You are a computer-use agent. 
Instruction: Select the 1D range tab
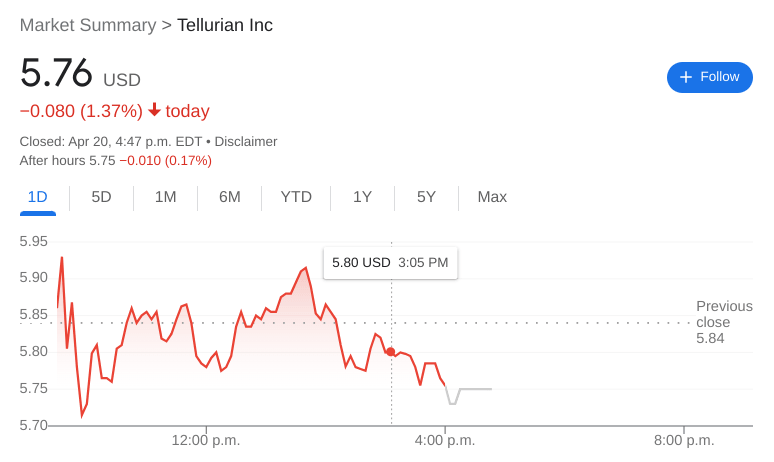coord(37,197)
